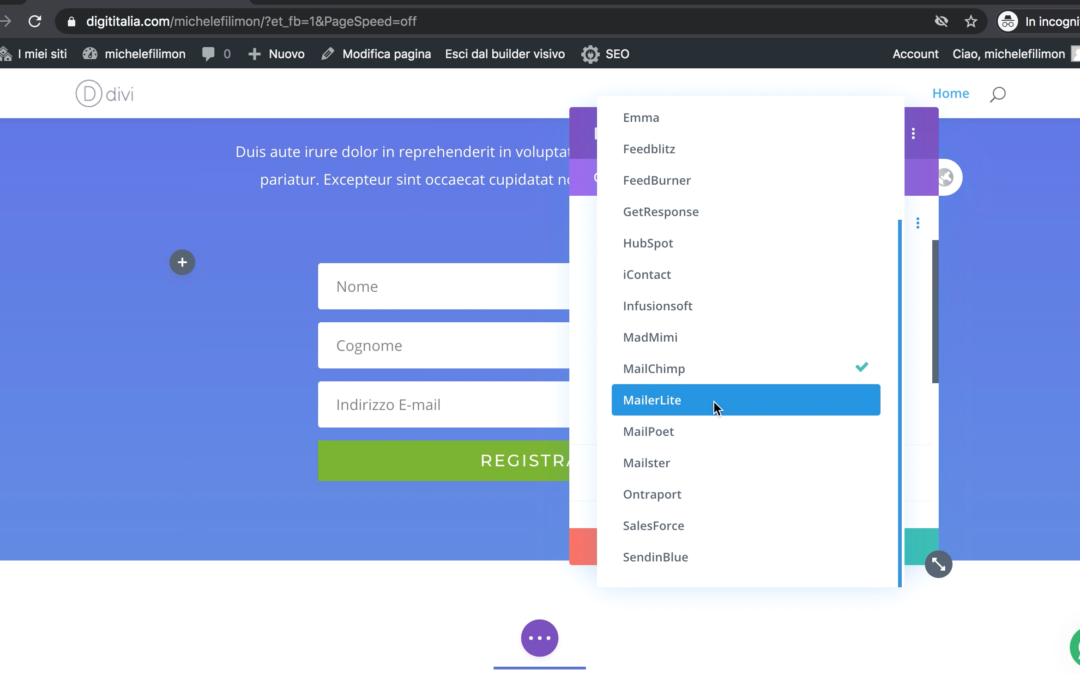The width and height of the screenshot is (1080, 675).
Task: Click the site search magnifier icon
Action: (997, 94)
